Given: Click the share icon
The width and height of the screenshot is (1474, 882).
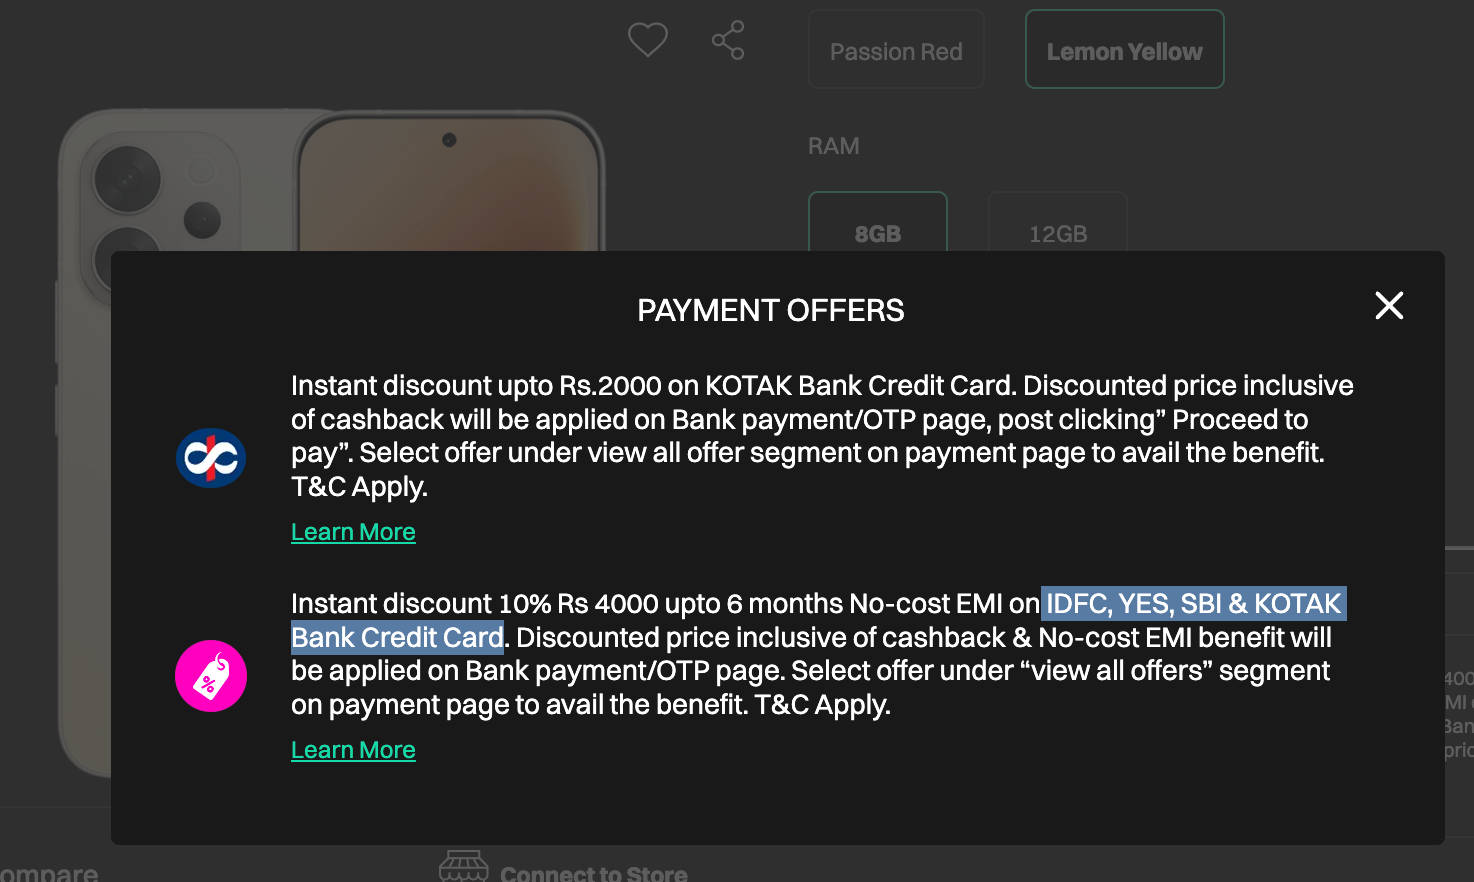Looking at the screenshot, I should pos(728,40).
